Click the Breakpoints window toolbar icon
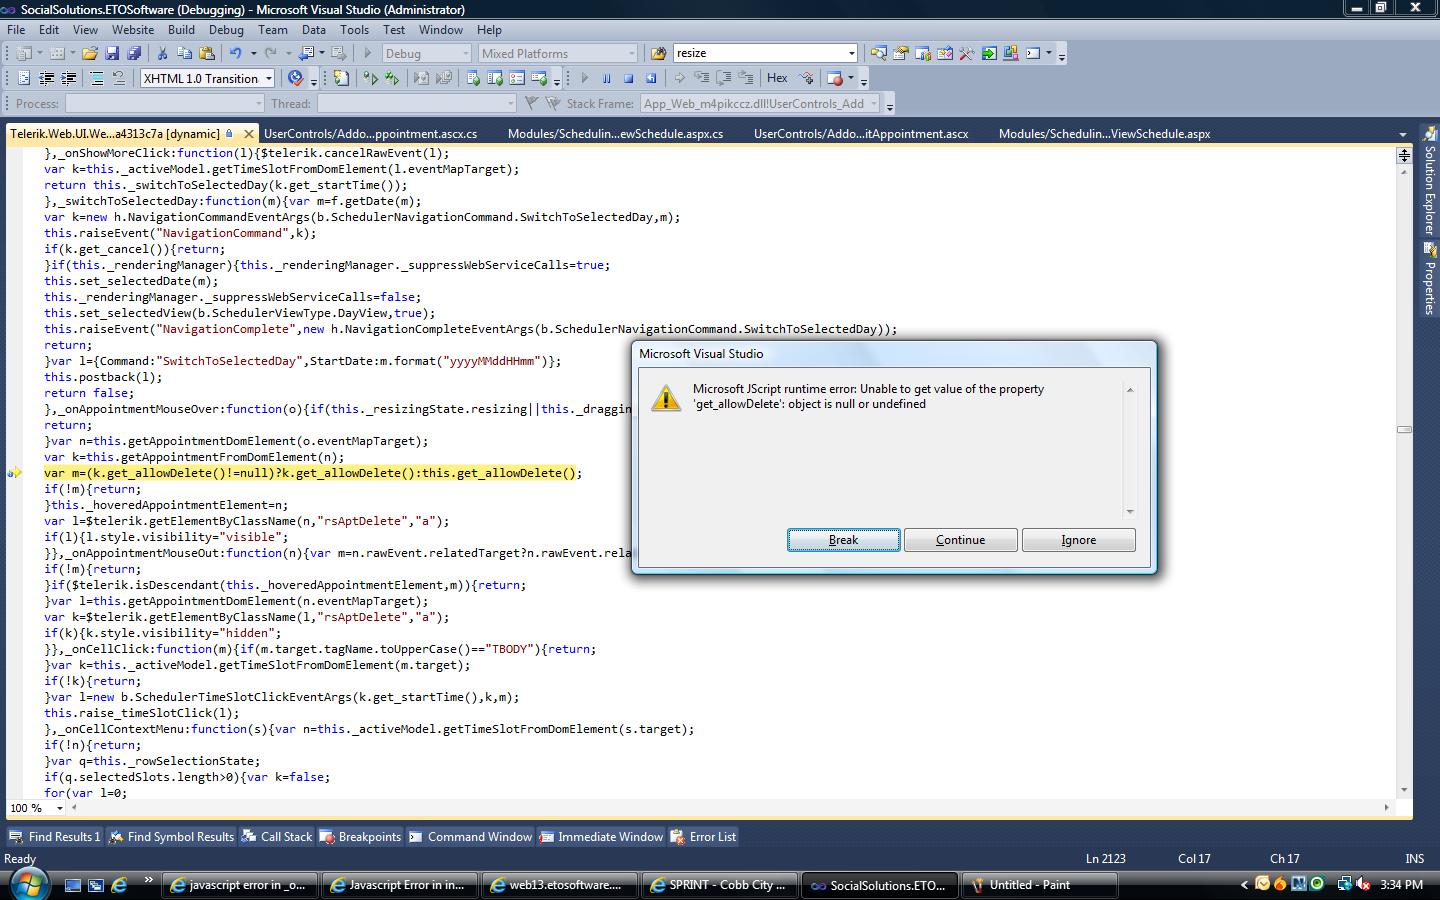The width and height of the screenshot is (1440, 900). pyautogui.click(x=835, y=78)
